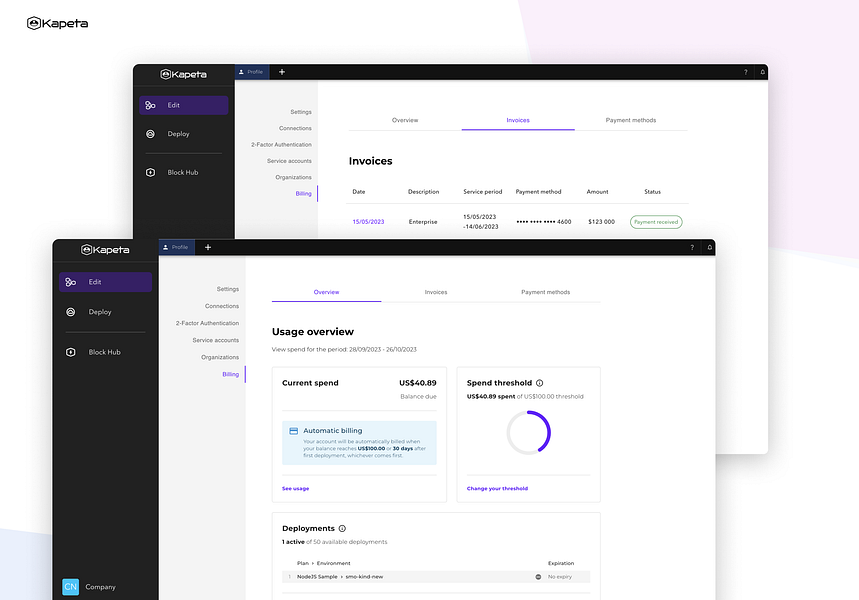Viewport: 859px width, 600px height.
Task: Open the Block Hub from the sidebar
Action: tap(103, 351)
